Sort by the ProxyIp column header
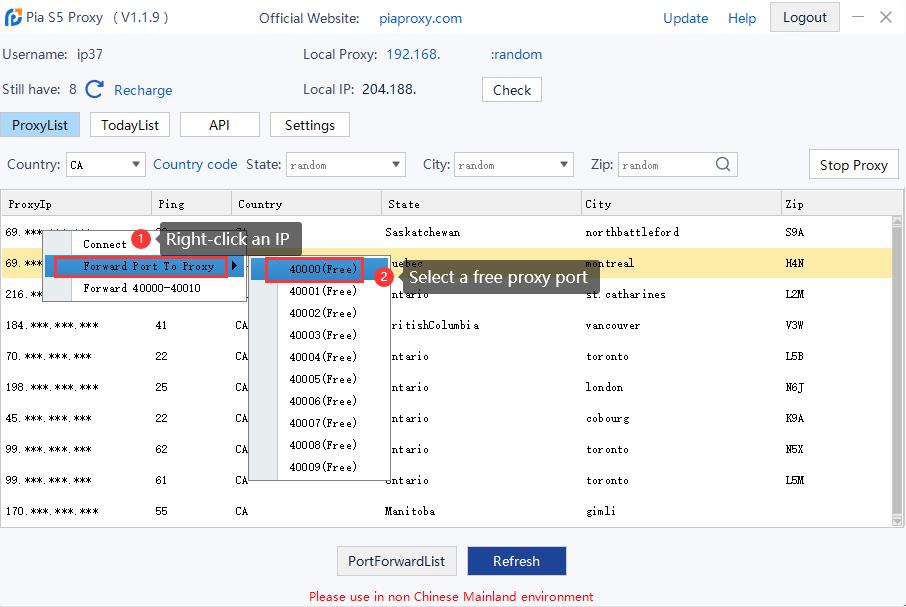The width and height of the screenshot is (906, 607). pos(76,204)
